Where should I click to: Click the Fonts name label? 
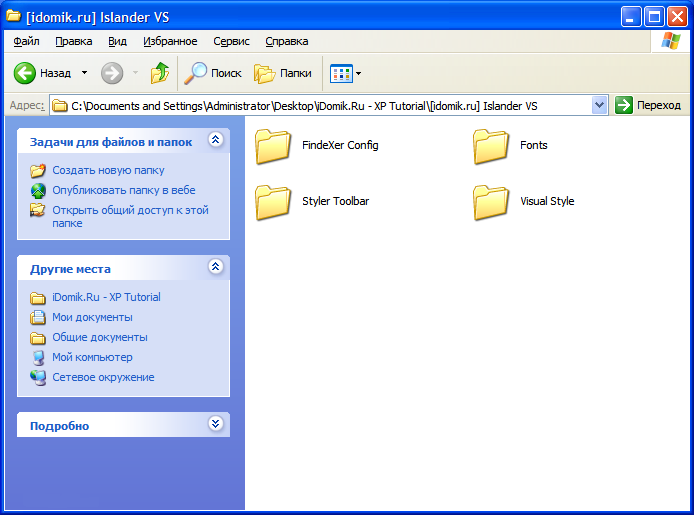pos(534,145)
